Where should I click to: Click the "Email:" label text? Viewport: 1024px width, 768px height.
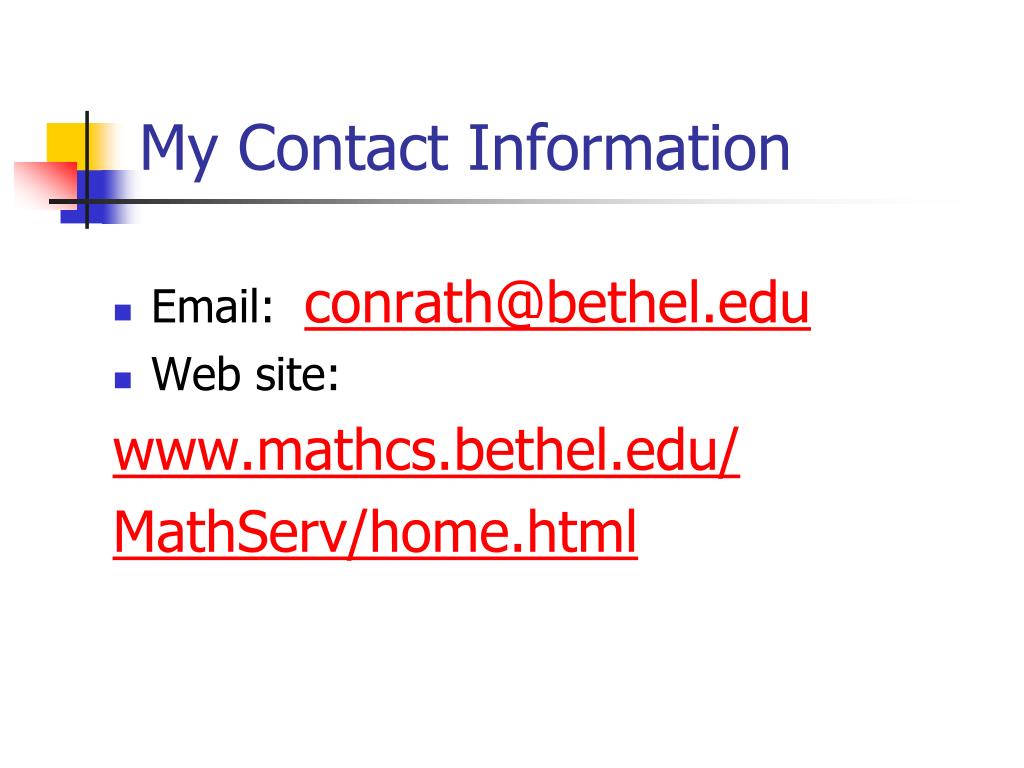point(212,306)
